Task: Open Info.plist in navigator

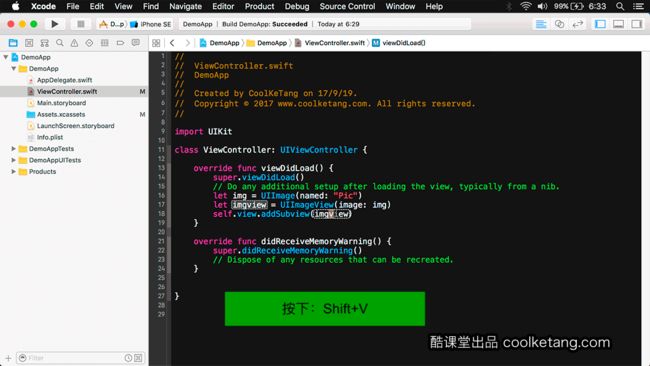Action: tap(50, 137)
